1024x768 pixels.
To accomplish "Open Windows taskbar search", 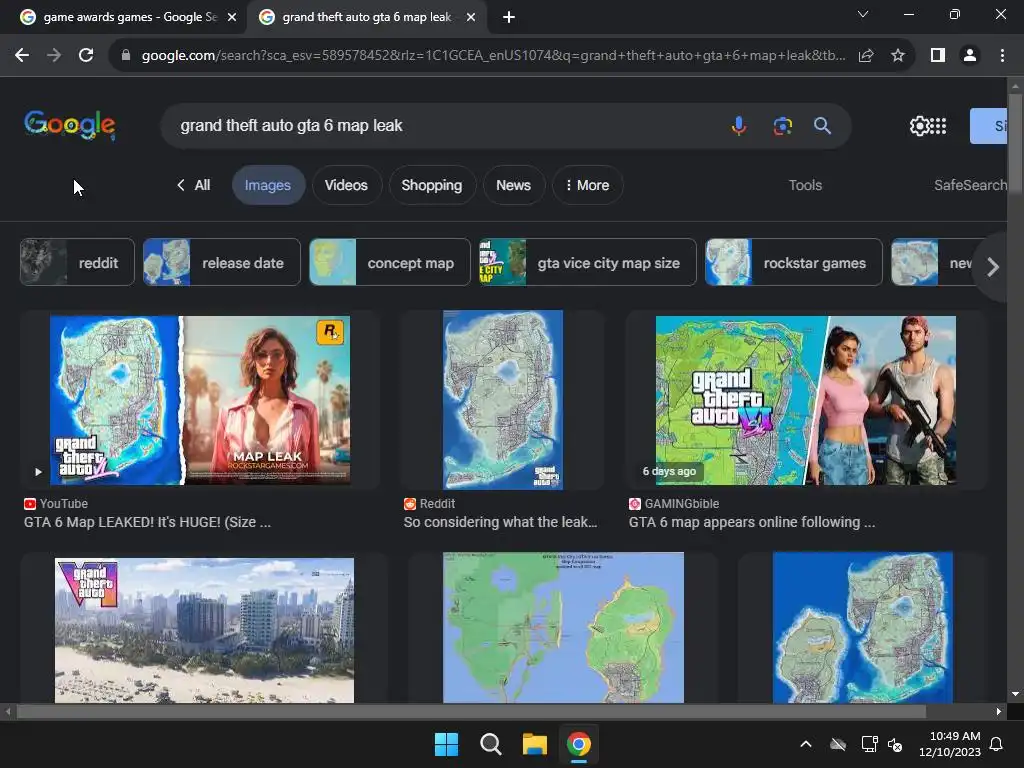I will pos(490,744).
